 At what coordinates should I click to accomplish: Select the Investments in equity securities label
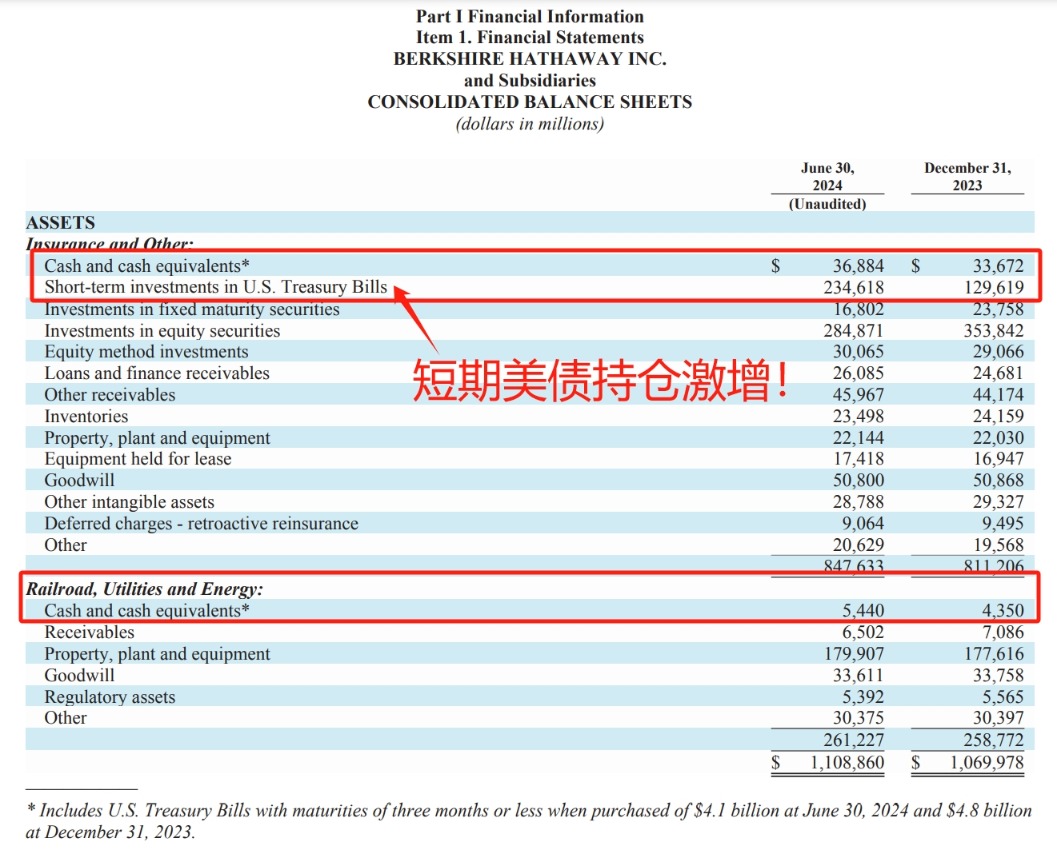pos(162,331)
